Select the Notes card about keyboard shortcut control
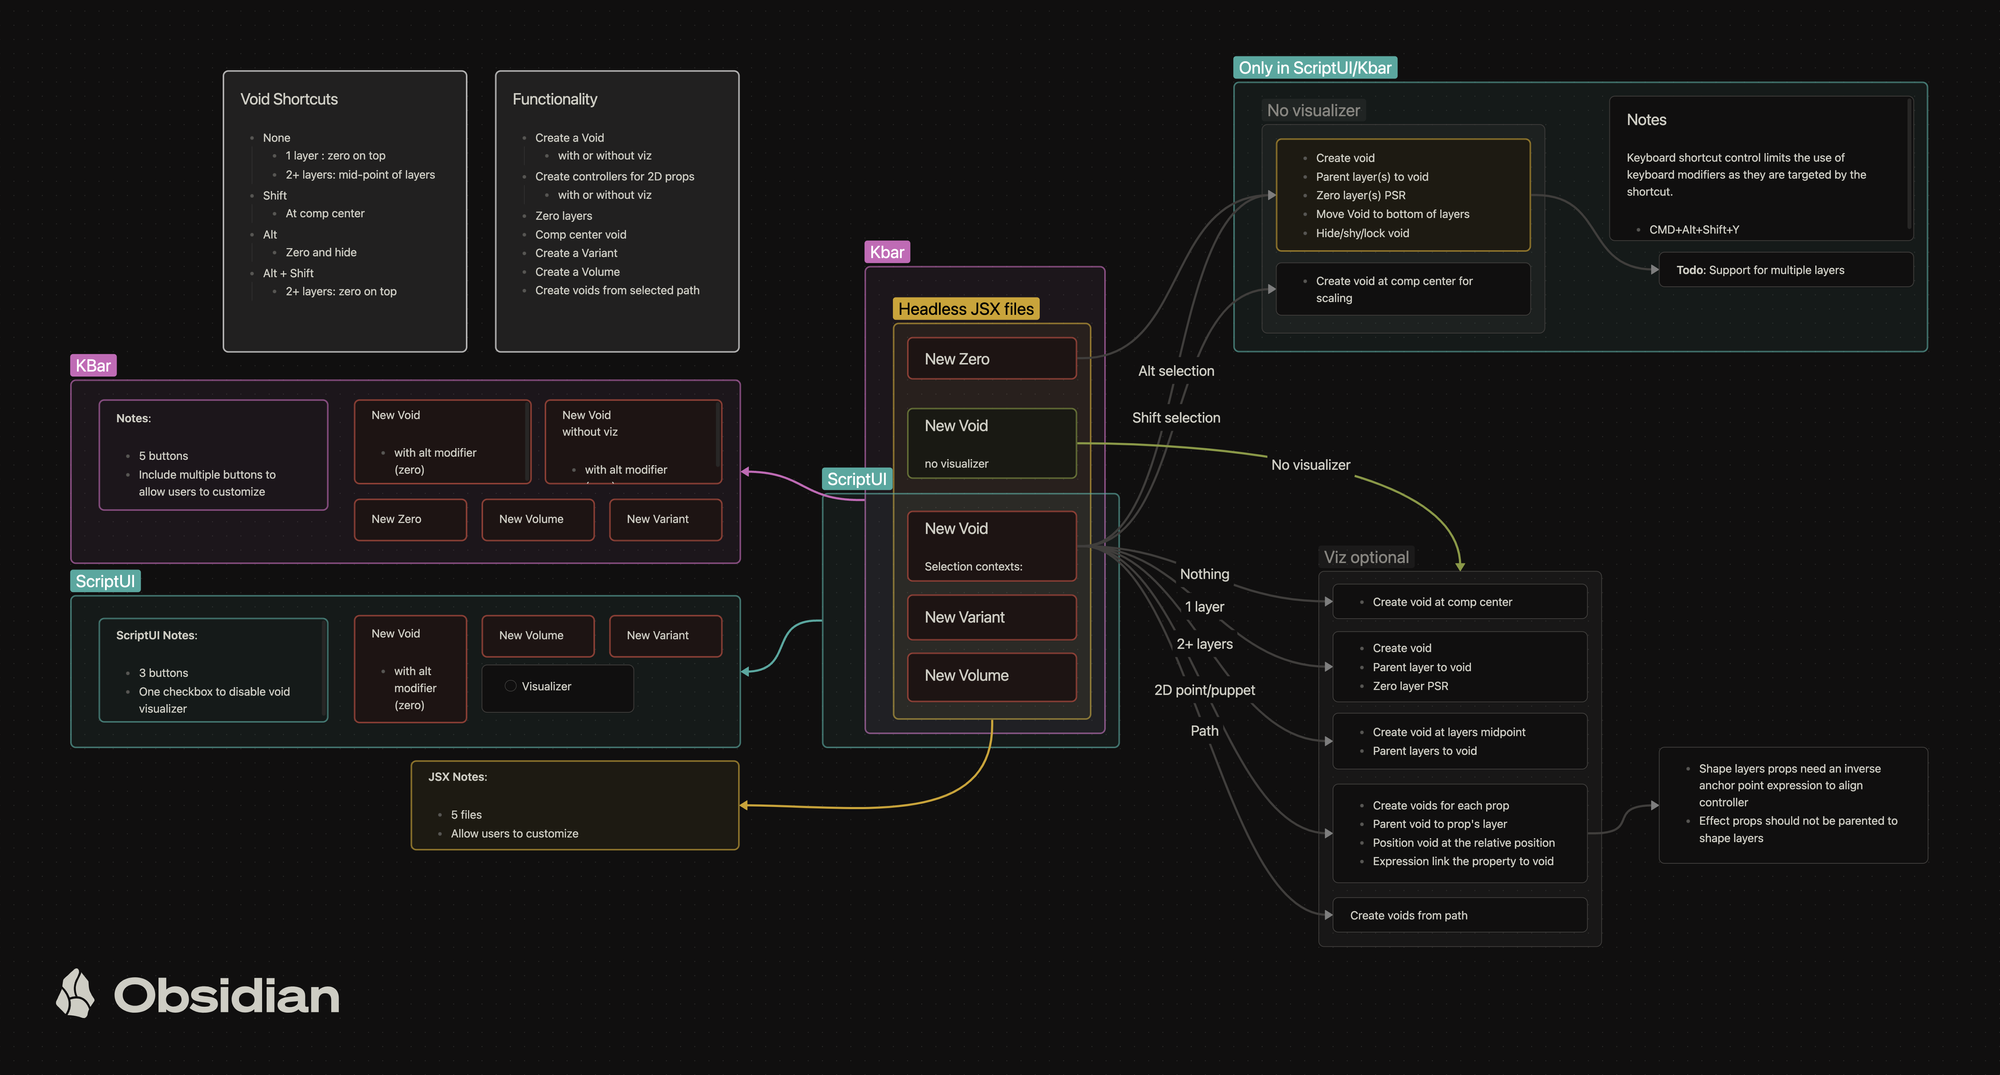 (1761, 168)
